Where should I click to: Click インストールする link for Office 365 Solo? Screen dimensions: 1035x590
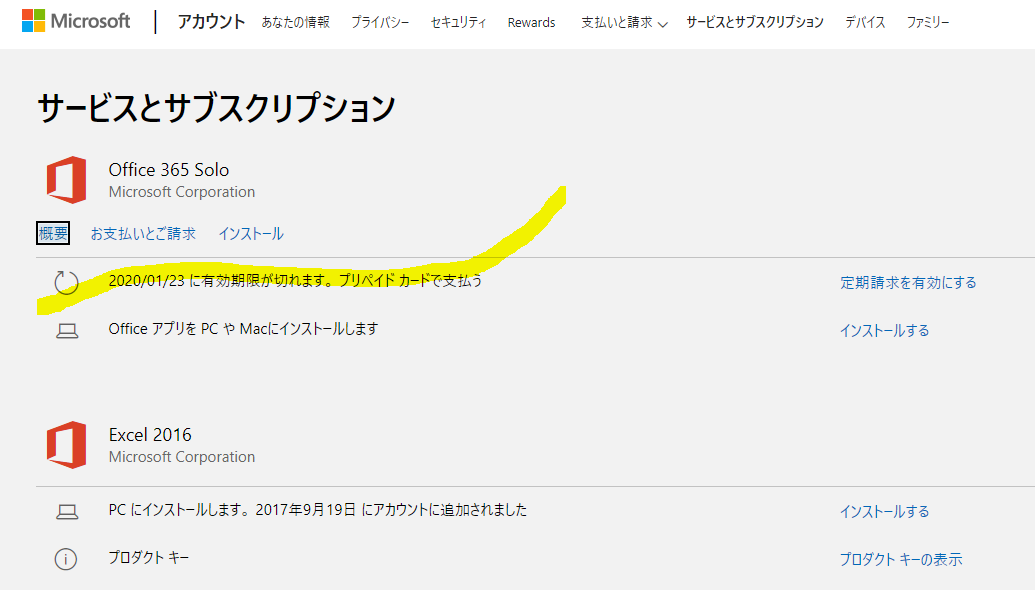tap(885, 331)
